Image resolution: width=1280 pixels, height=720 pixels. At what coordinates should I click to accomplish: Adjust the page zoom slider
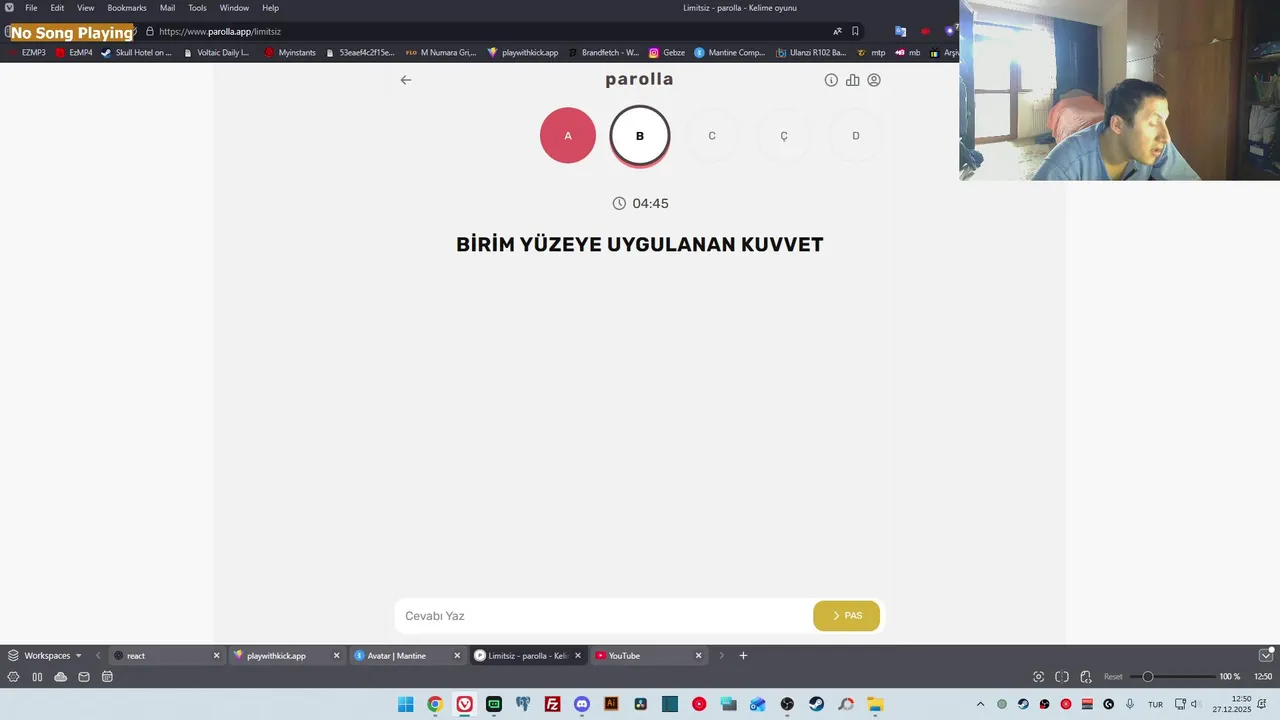[1175, 677]
